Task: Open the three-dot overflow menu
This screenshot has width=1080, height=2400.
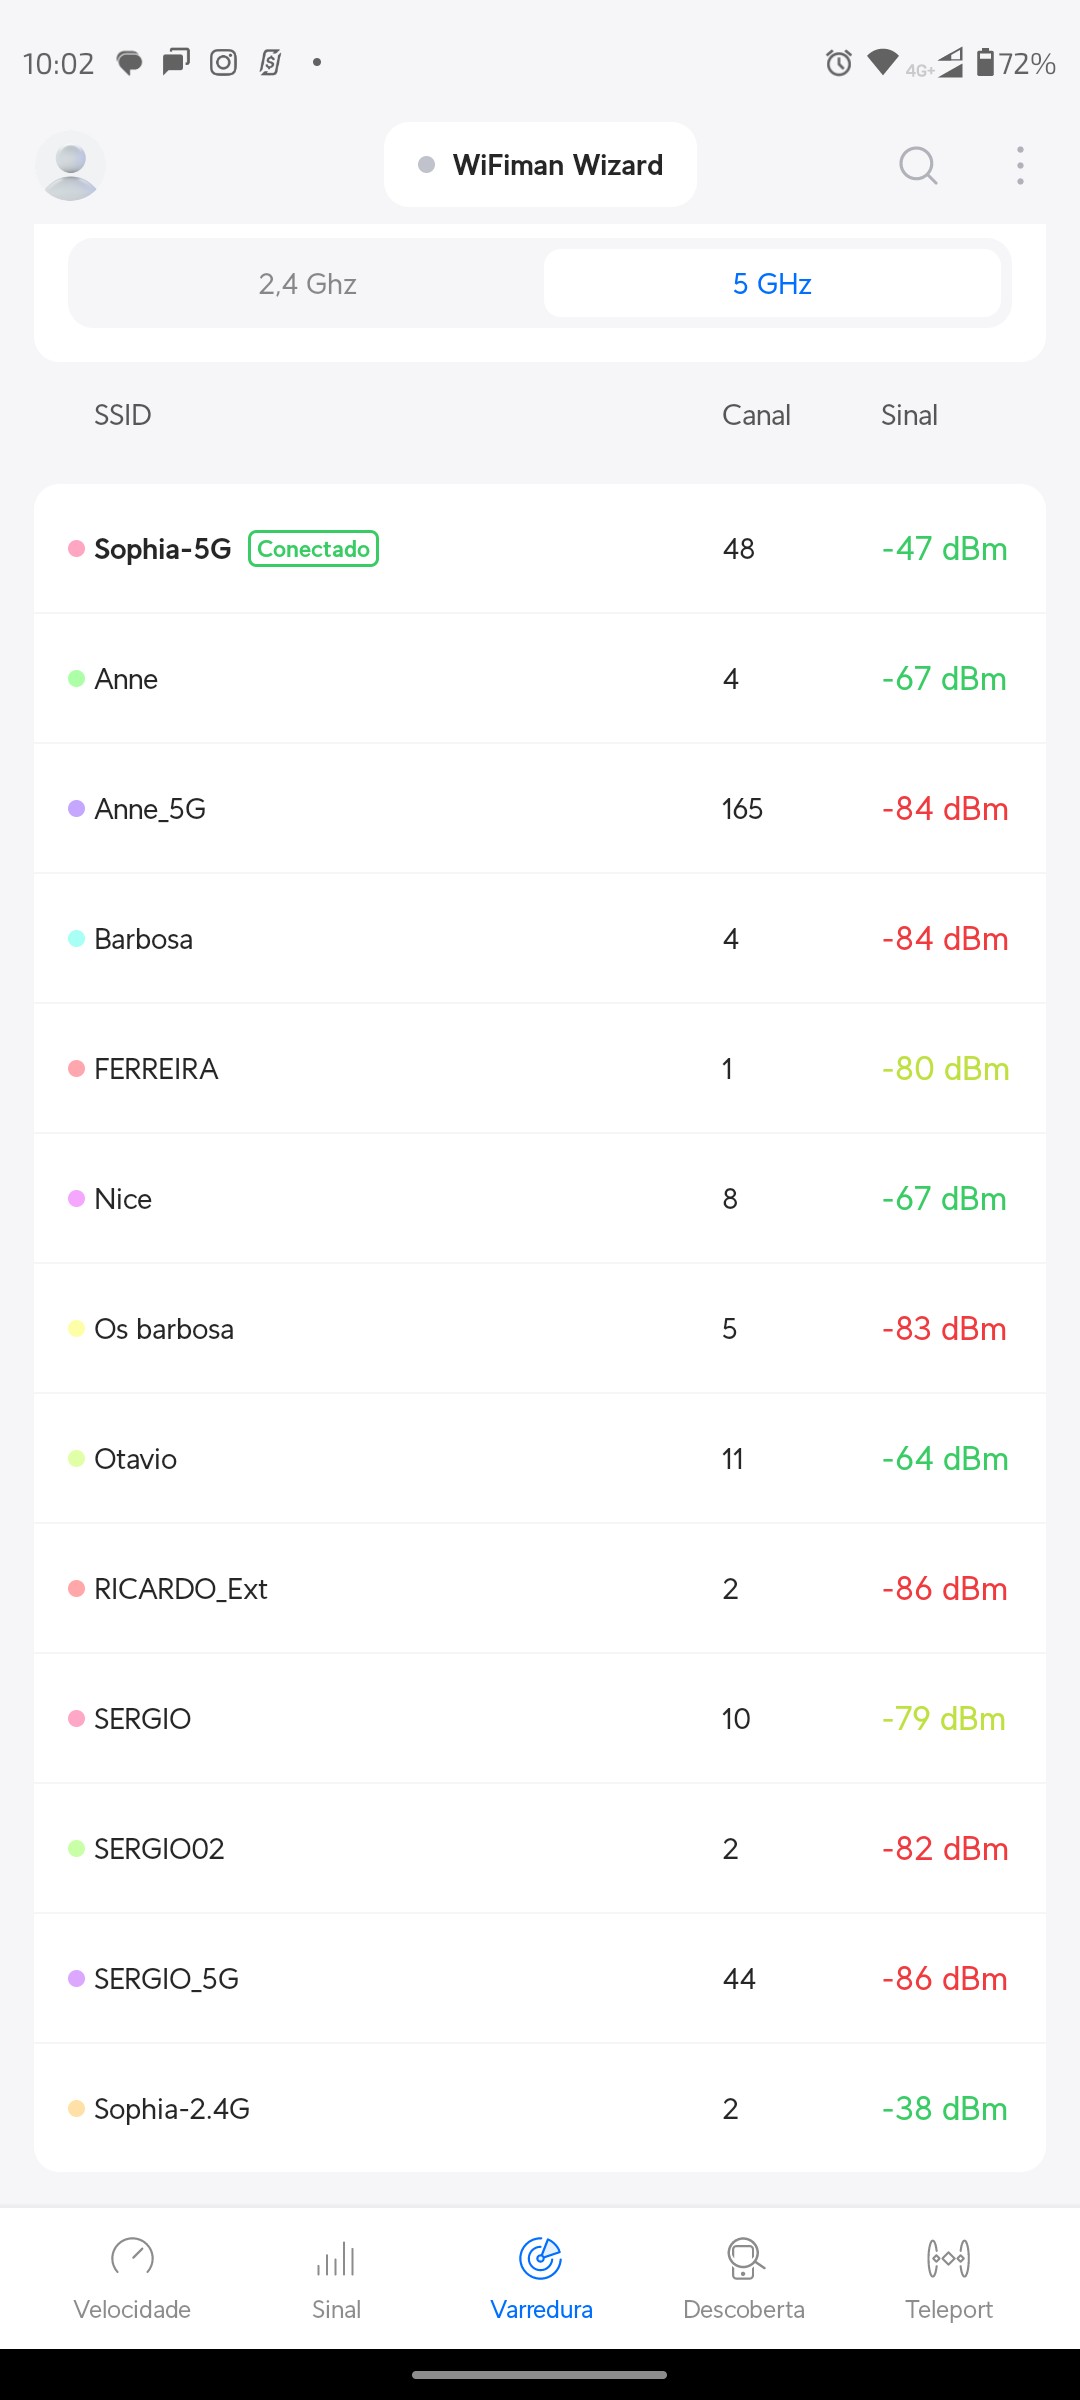Action: pos(1020,165)
